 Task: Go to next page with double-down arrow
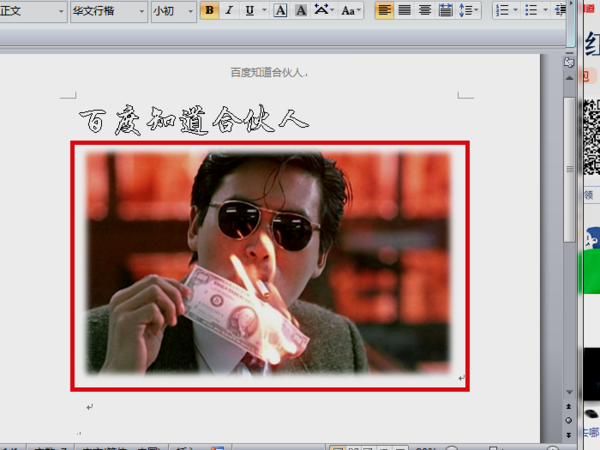[x=569, y=435]
